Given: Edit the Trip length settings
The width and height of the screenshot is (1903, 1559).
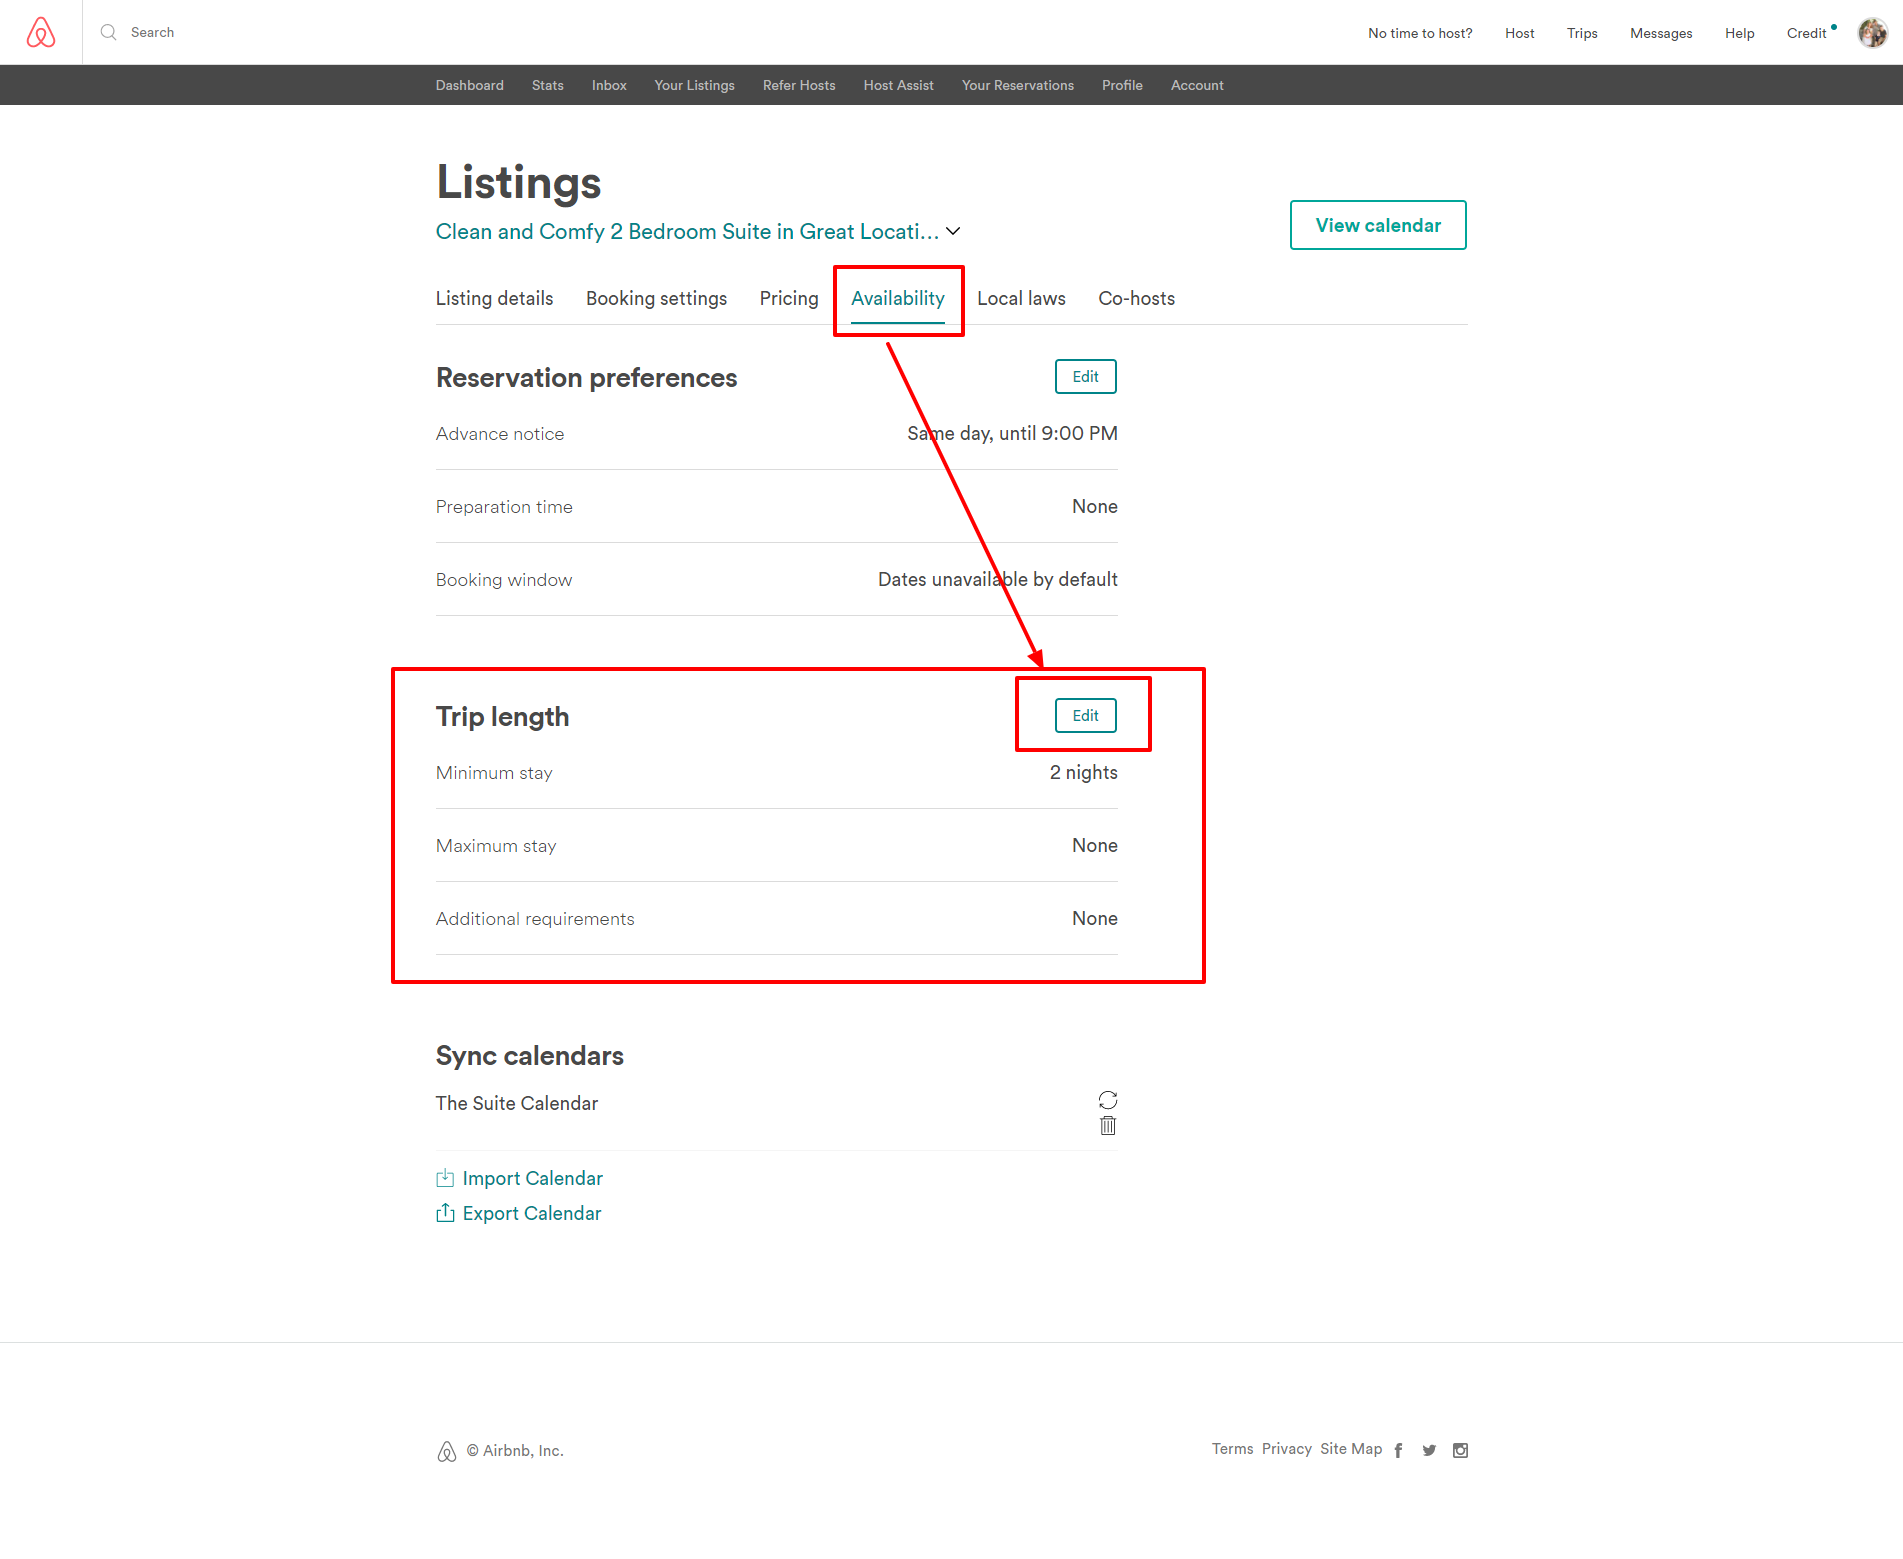Looking at the screenshot, I should click(1084, 715).
